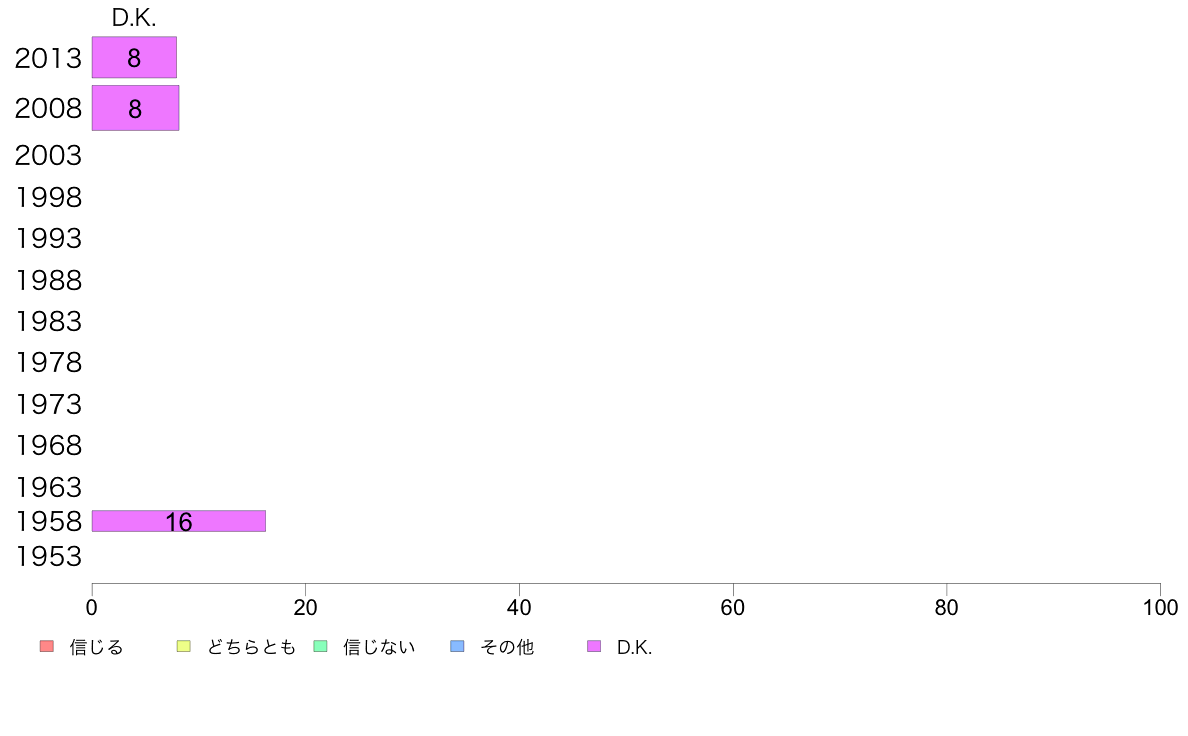Viewport: 1188px width, 736px height.
Task: Click the 2008 D.K. bar showing 8
Action: point(136,108)
